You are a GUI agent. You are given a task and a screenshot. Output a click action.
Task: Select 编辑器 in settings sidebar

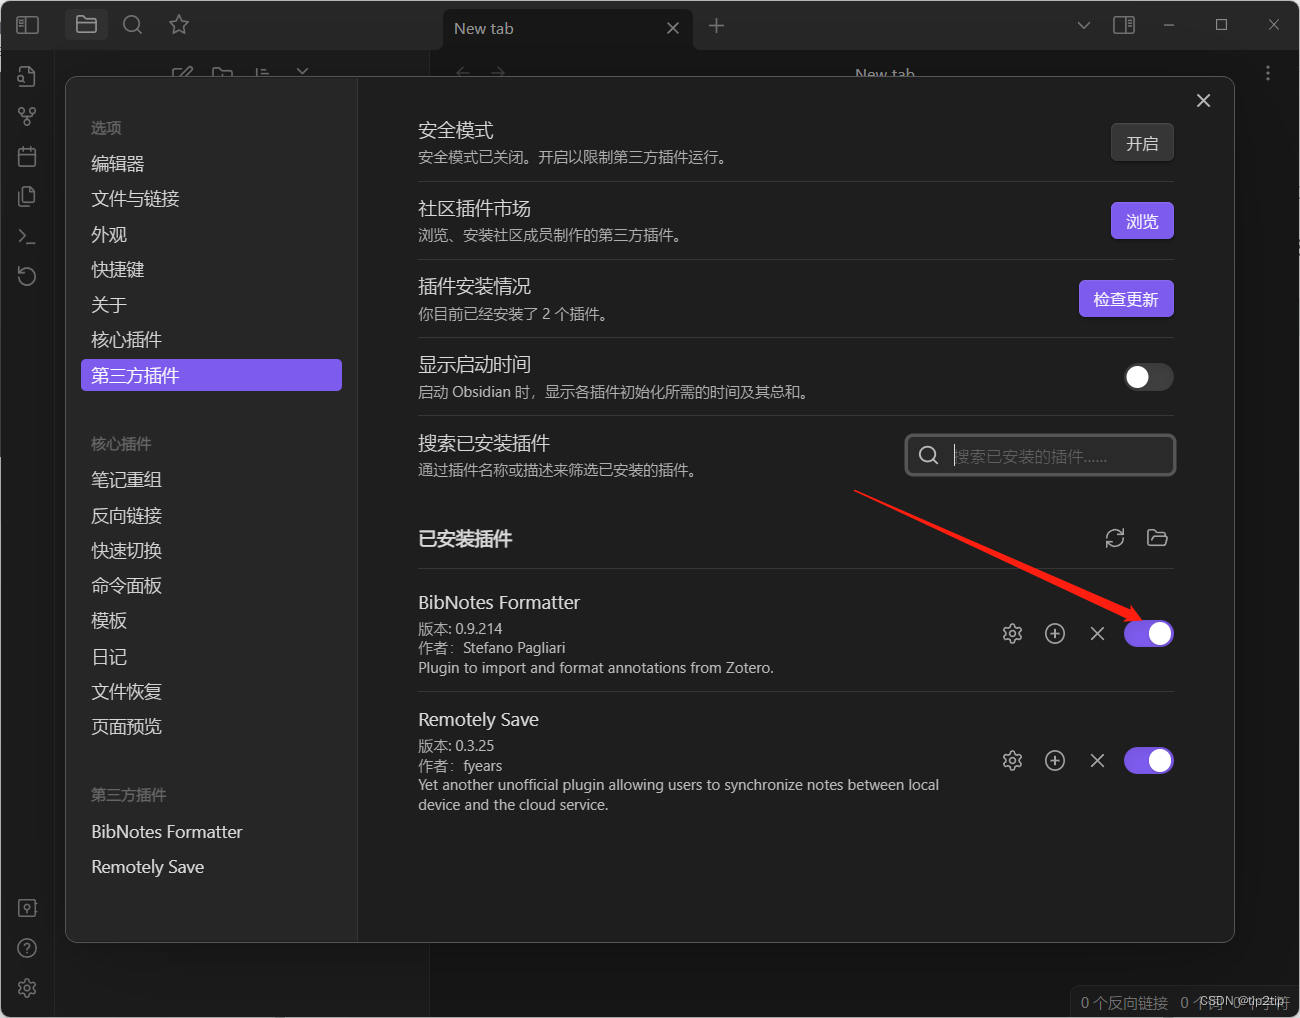coord(211,164)
